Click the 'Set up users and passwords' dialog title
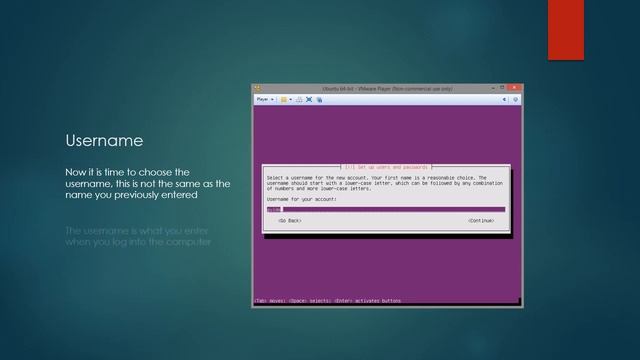This screenshot has width=640, height=360. (386, 167)
